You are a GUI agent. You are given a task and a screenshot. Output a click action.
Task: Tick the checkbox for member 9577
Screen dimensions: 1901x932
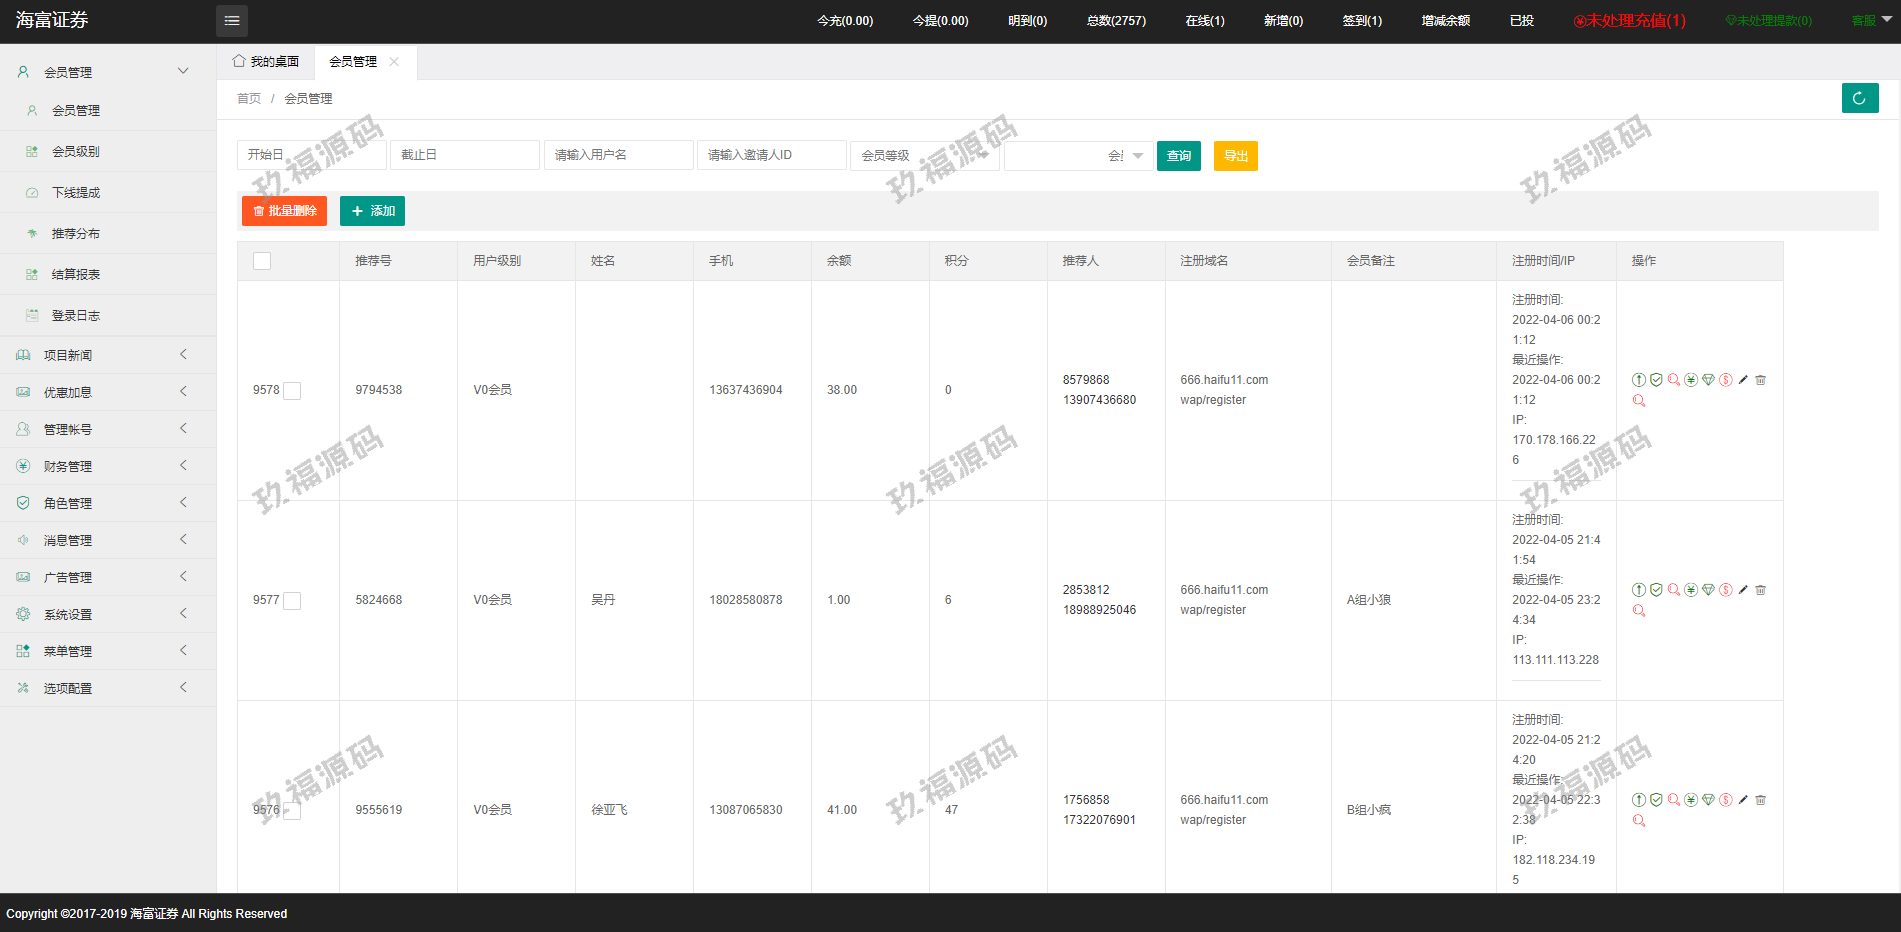[292, 601]
